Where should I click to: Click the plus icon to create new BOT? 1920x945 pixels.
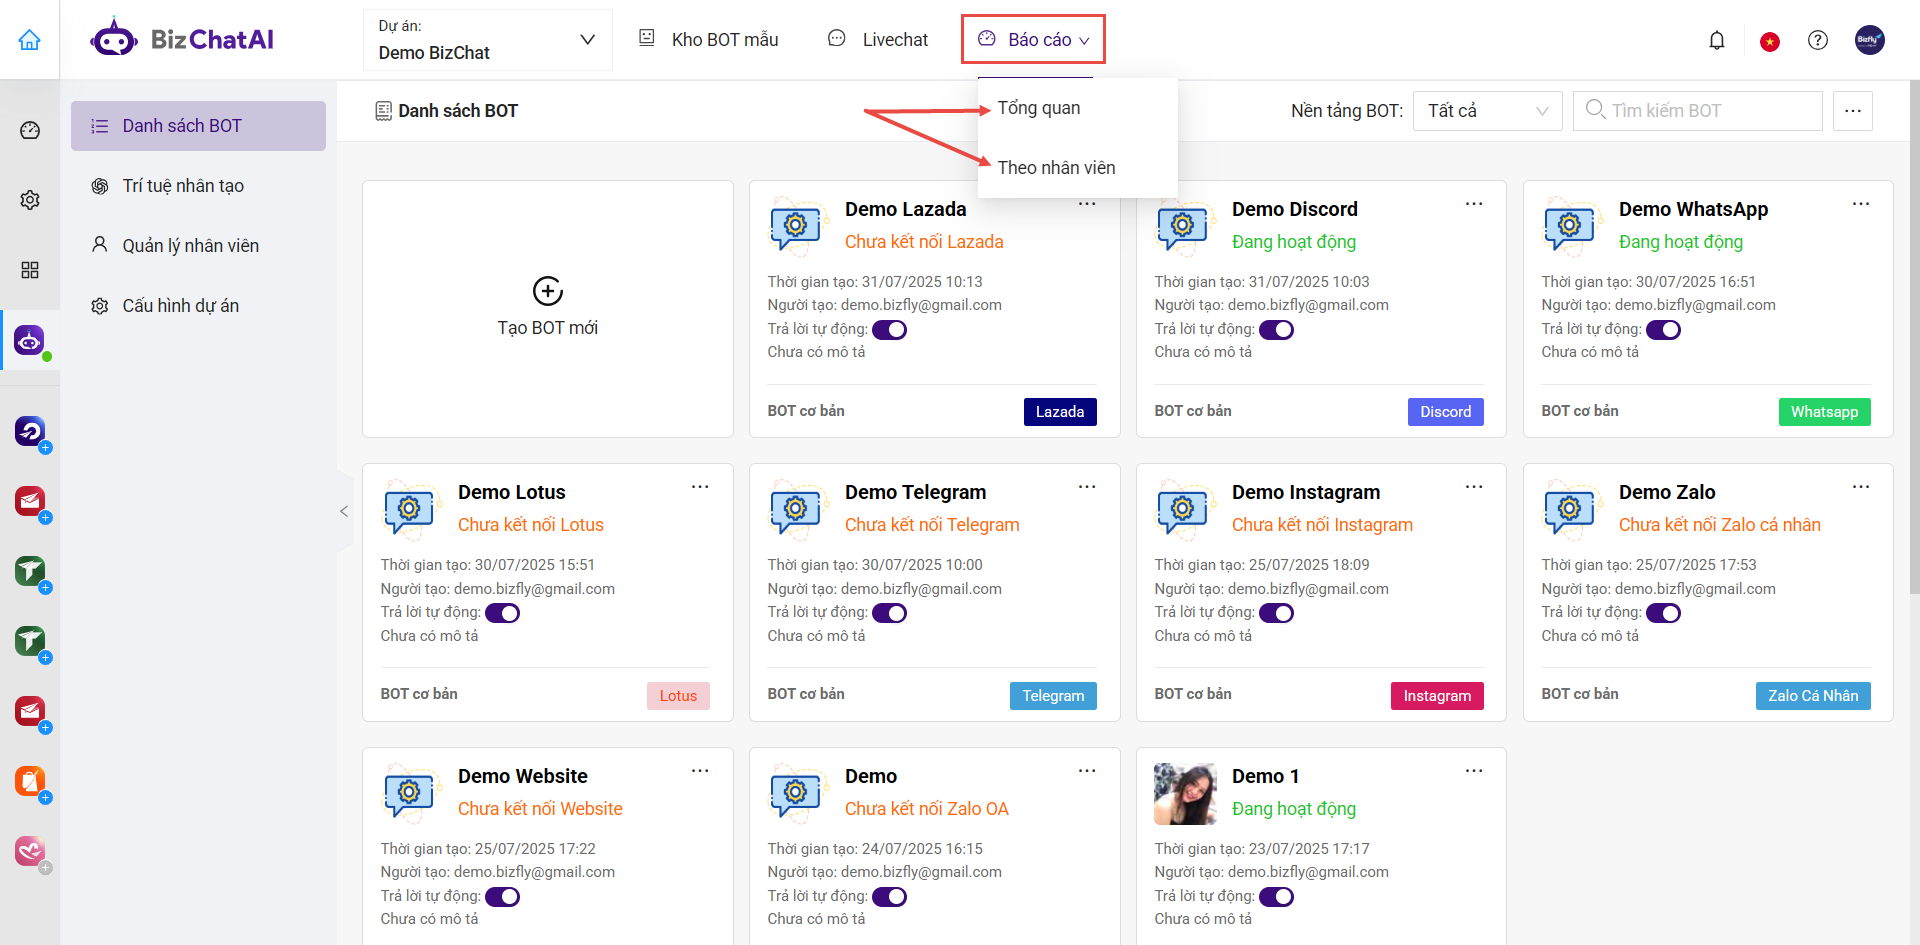pyautogui.click(x=547, y=291)
